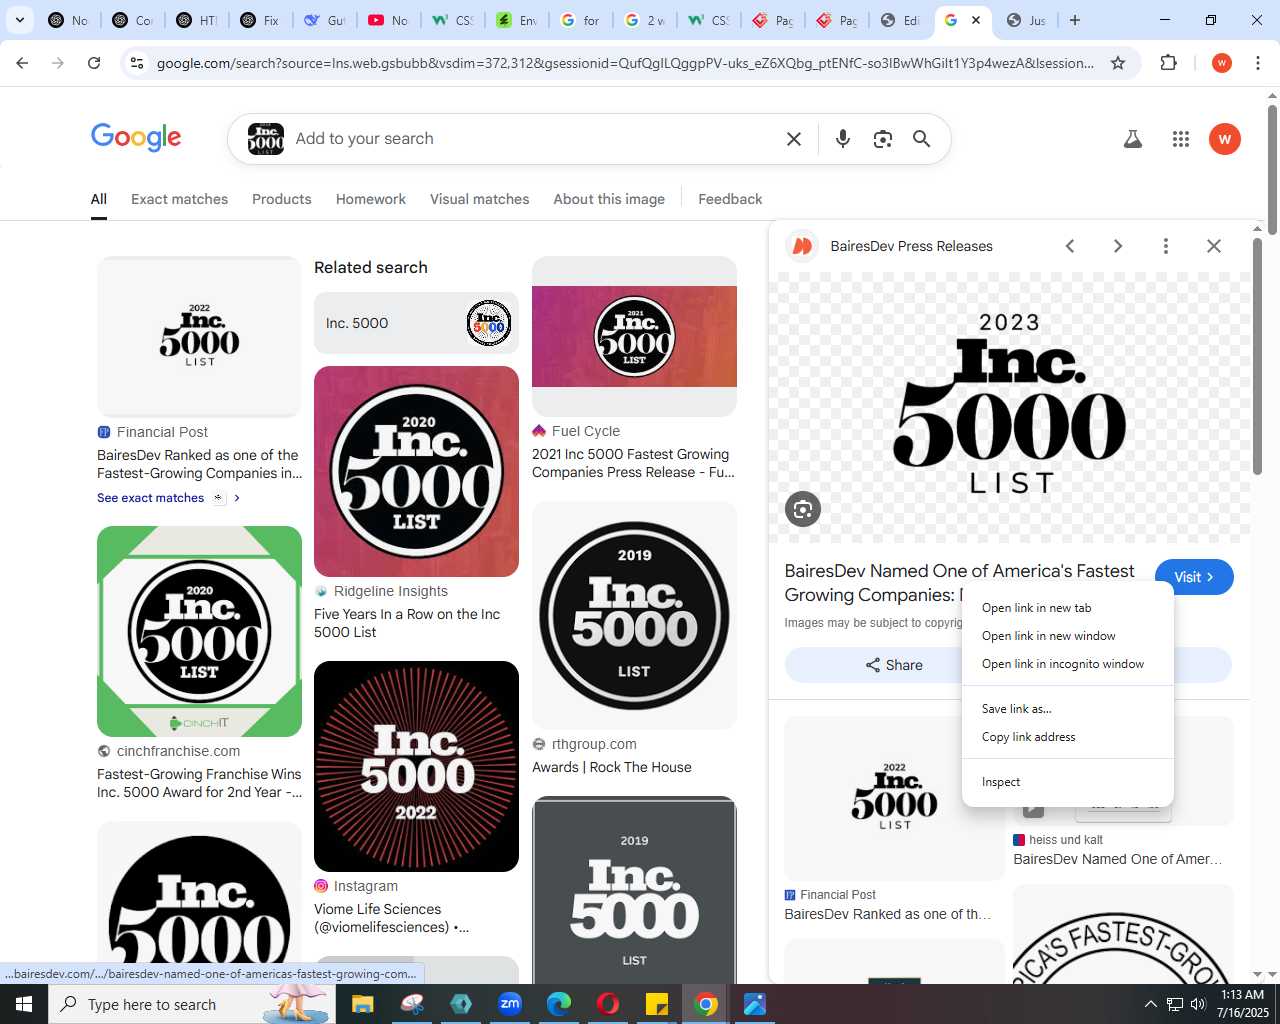Open side panel three-dot options menu
Screen dimensions: 1280x1024
click(x=1166, y=246)
